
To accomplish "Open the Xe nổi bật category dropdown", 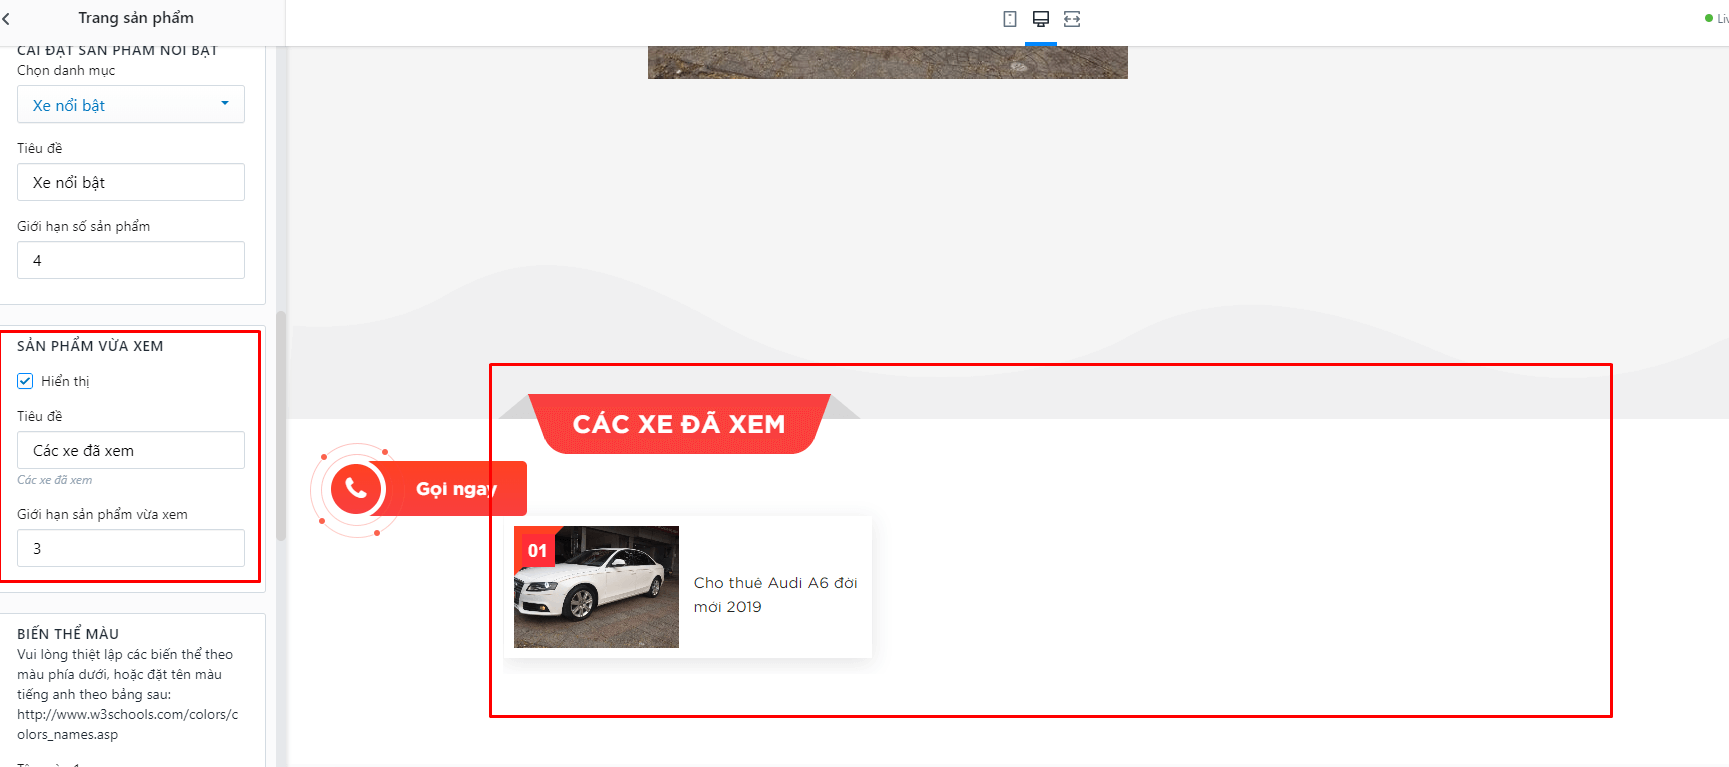I will point(131,105).
